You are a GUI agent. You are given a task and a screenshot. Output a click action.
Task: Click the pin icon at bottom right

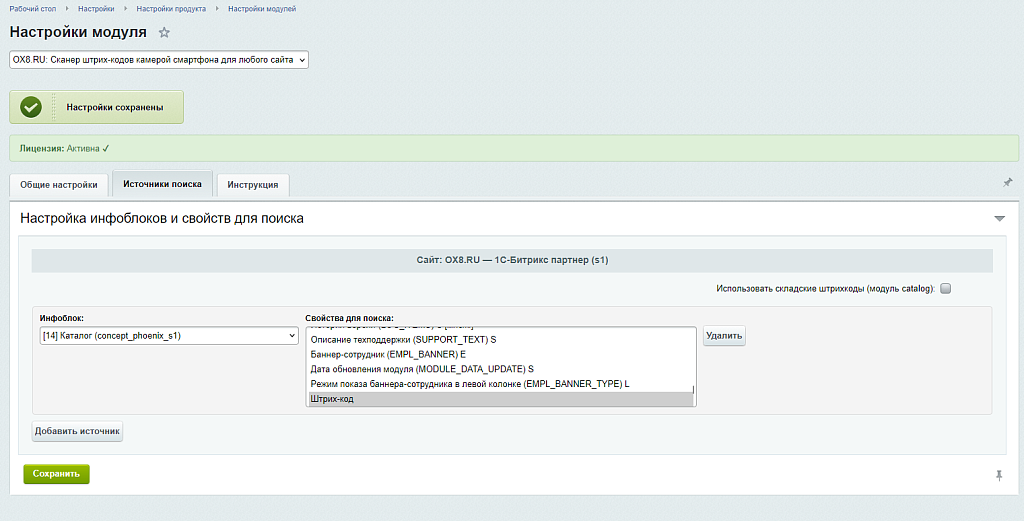998,476
